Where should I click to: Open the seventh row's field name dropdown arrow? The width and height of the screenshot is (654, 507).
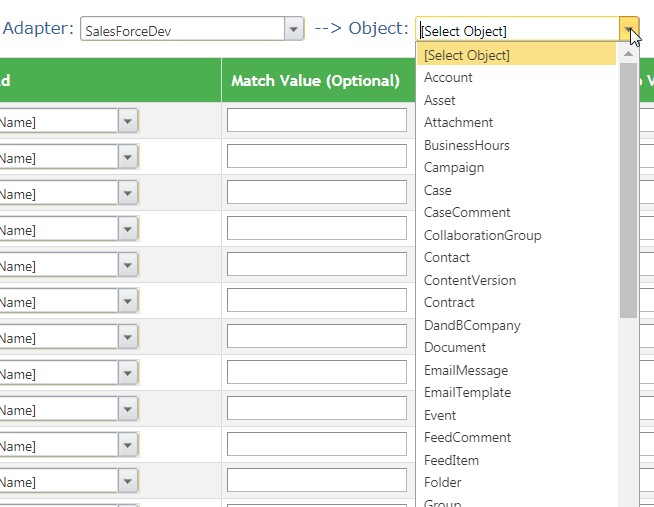point(128,337)
